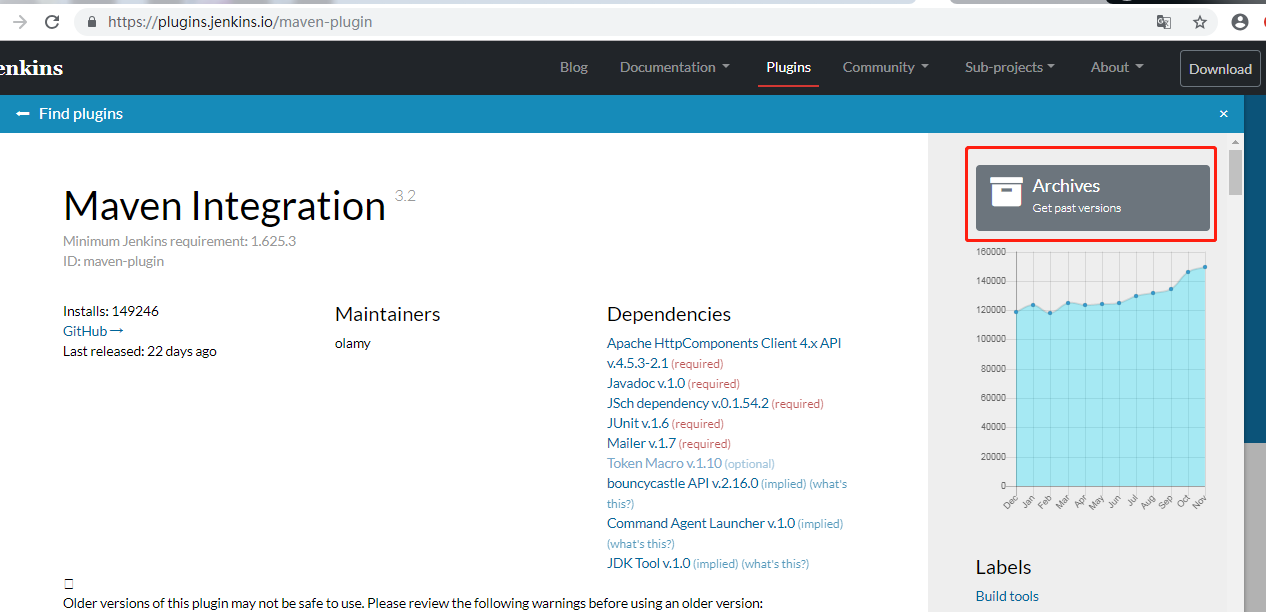Expand the Documentation dropdown

675,67
